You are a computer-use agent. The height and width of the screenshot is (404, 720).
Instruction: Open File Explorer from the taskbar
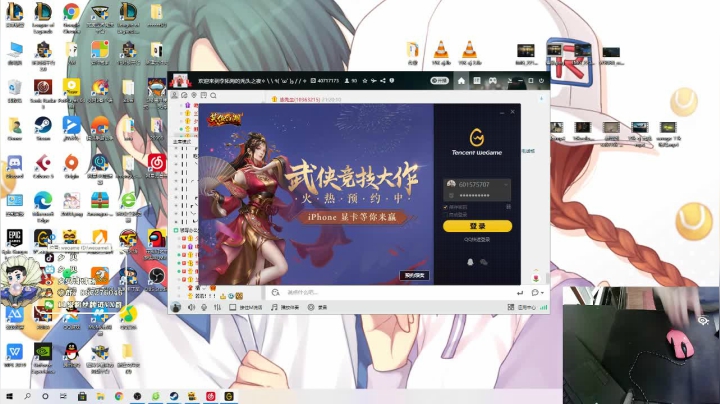[101, 396]
